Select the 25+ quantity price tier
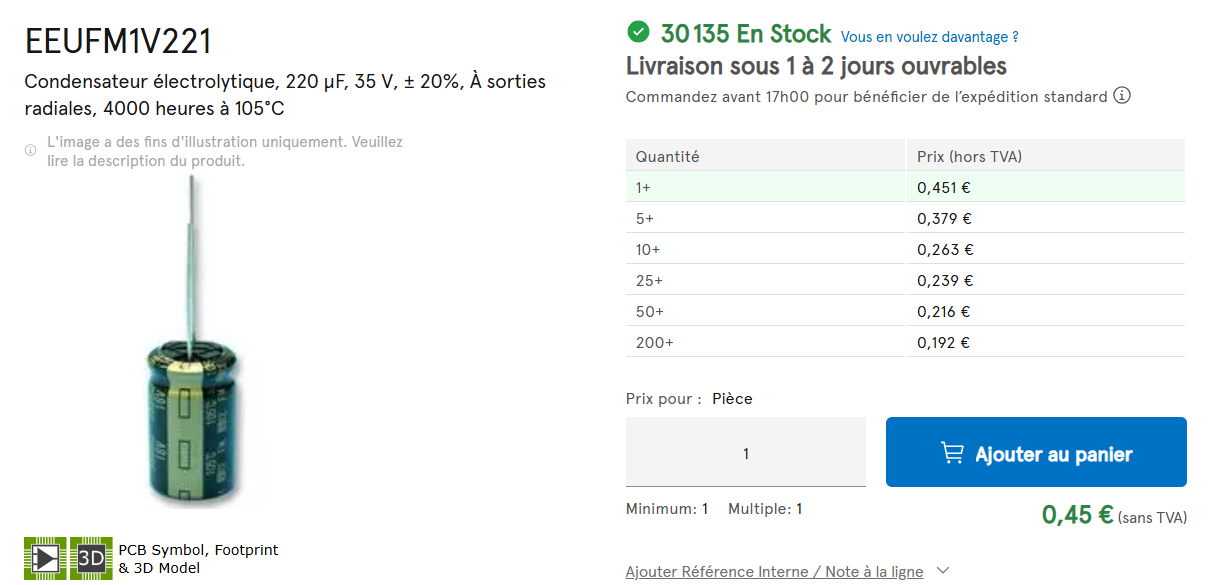Image resolution: width=1222 pixels, height=585 pixels. 905,280
